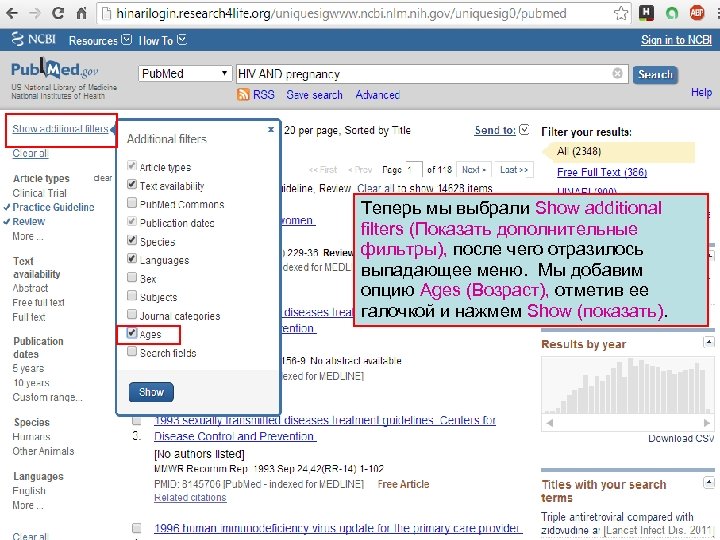The image size is (720, 540).
Task: Click the Results by year bar chart
Action: pyautogui.click(x=627, y=385)
